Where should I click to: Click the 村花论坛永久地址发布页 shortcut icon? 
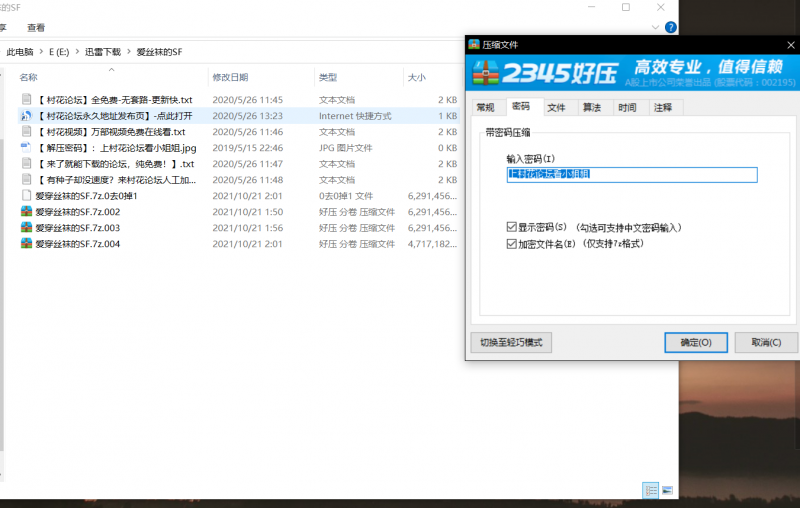[x=27, y=116]
